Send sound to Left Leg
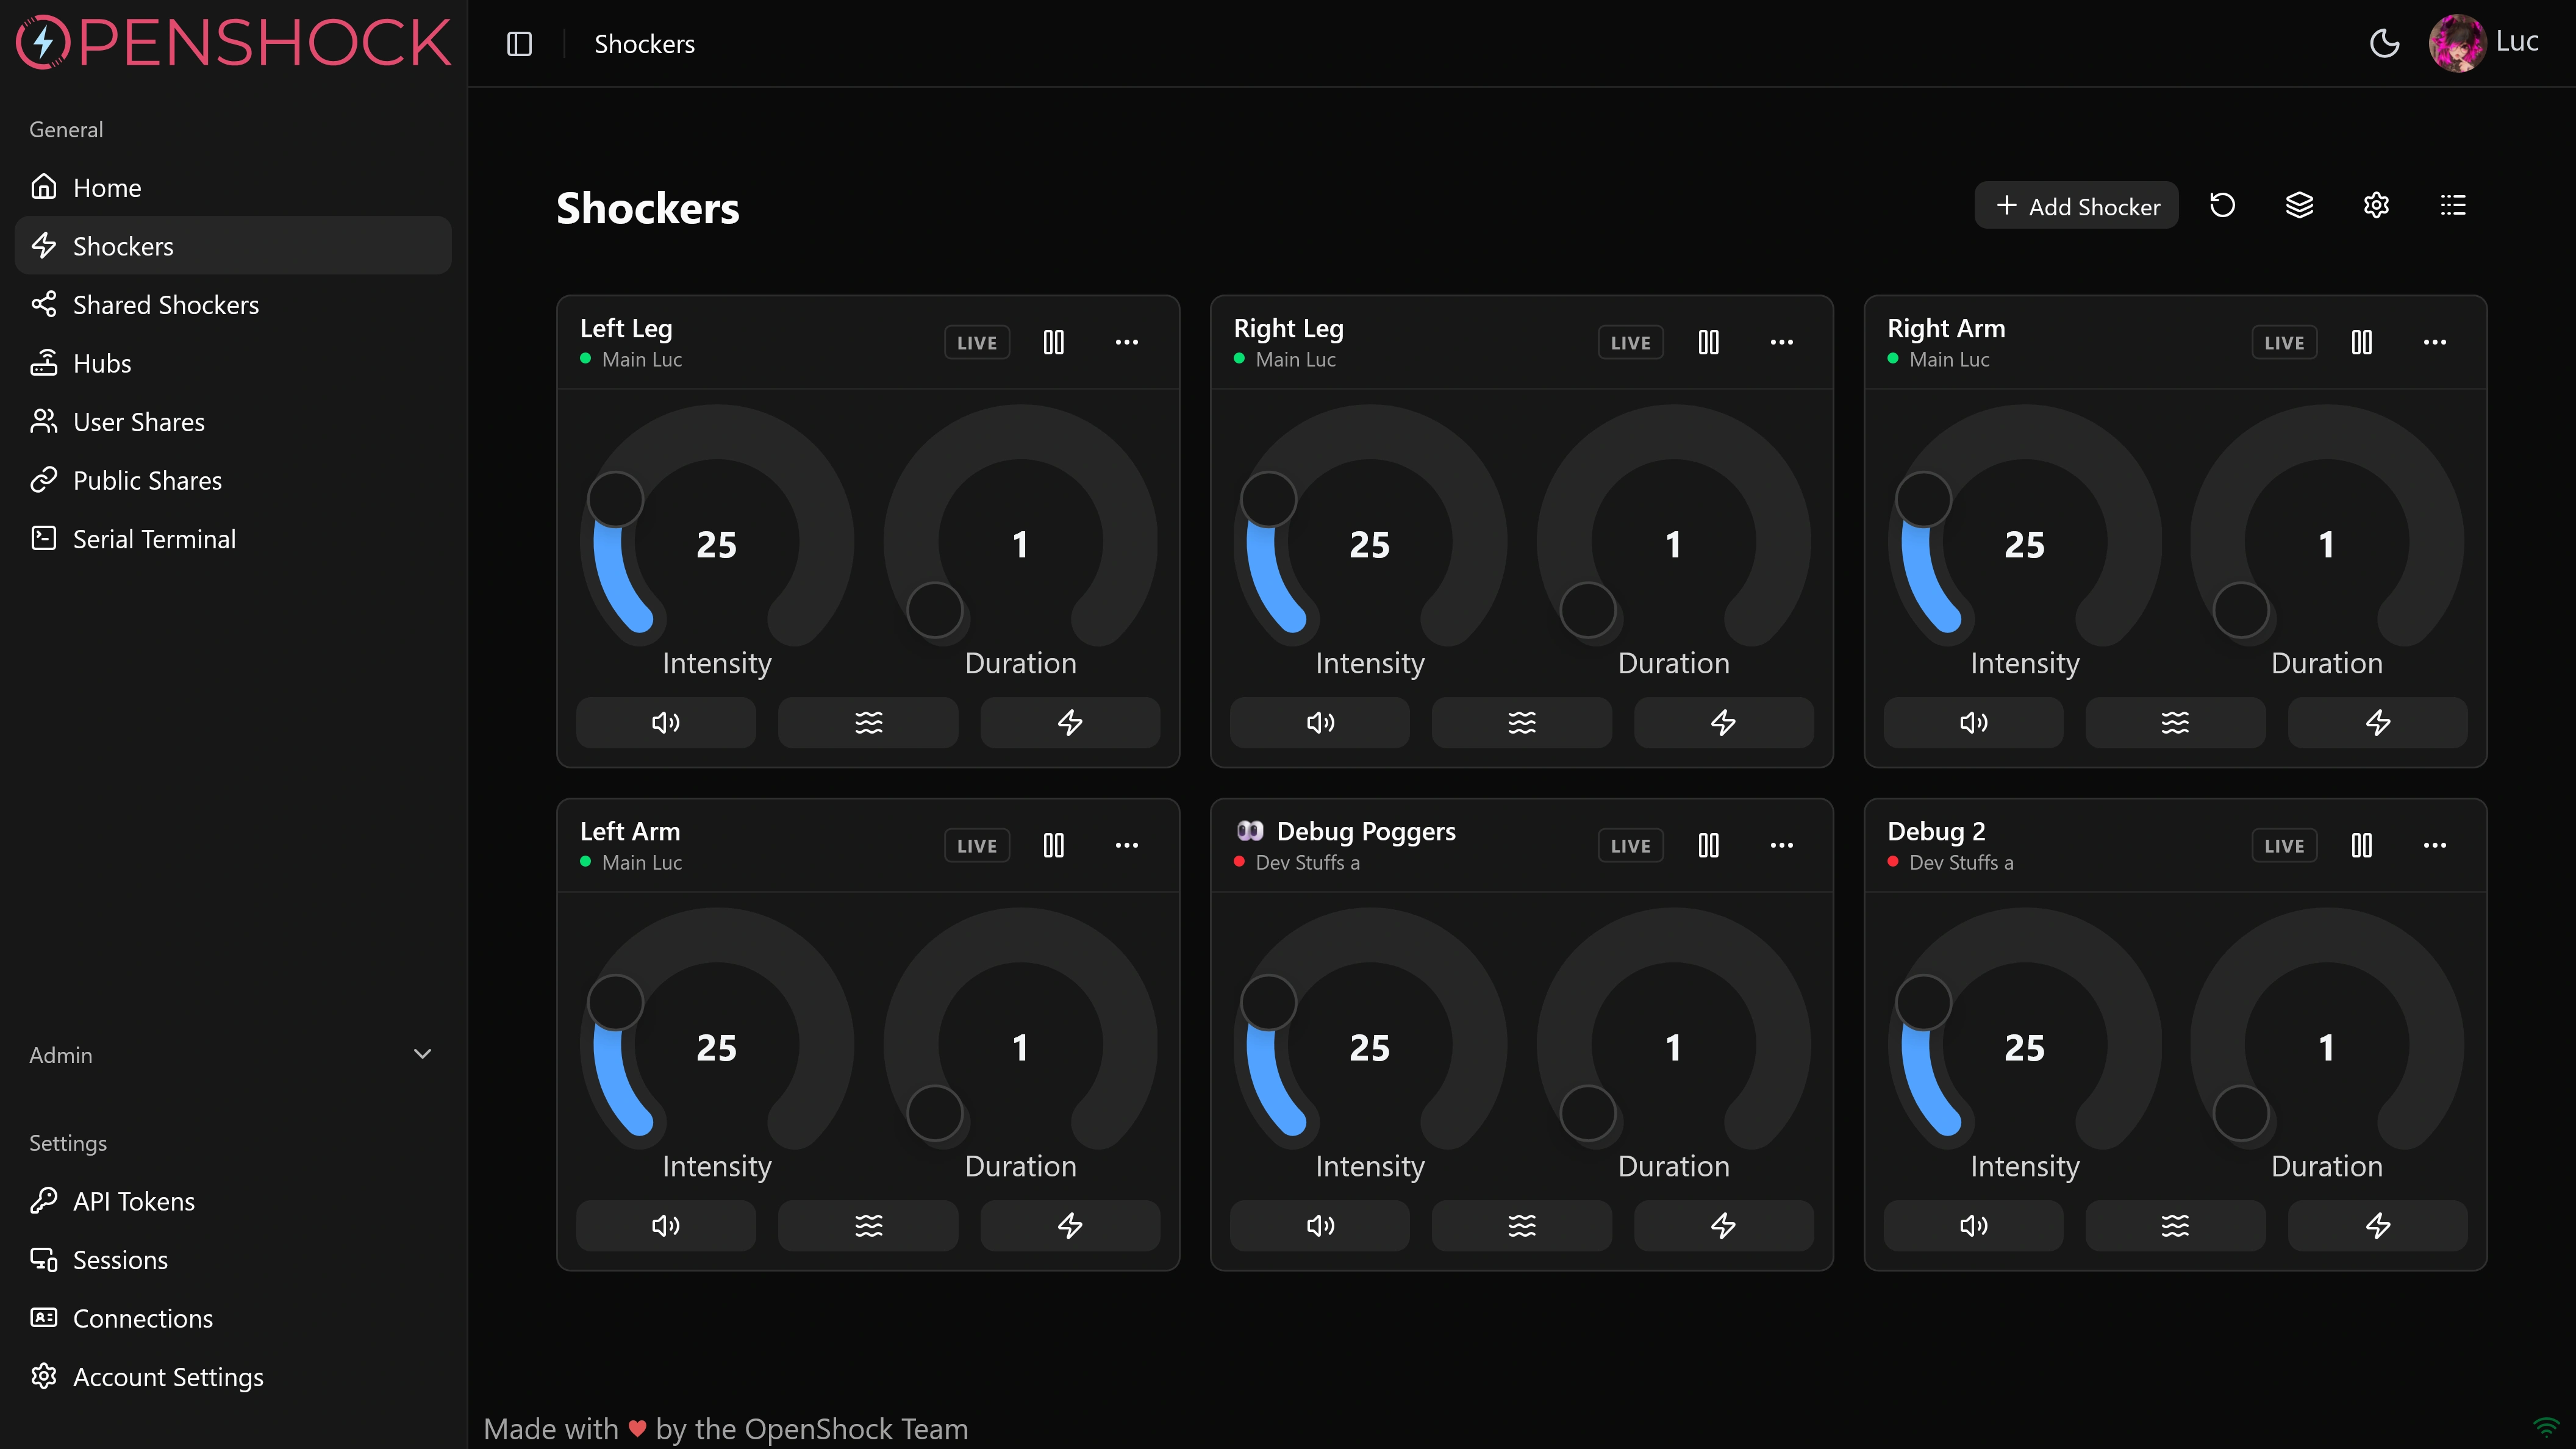Image resolution: width=2576 pixels, height=1449 pixels. (x=666, y=722)
